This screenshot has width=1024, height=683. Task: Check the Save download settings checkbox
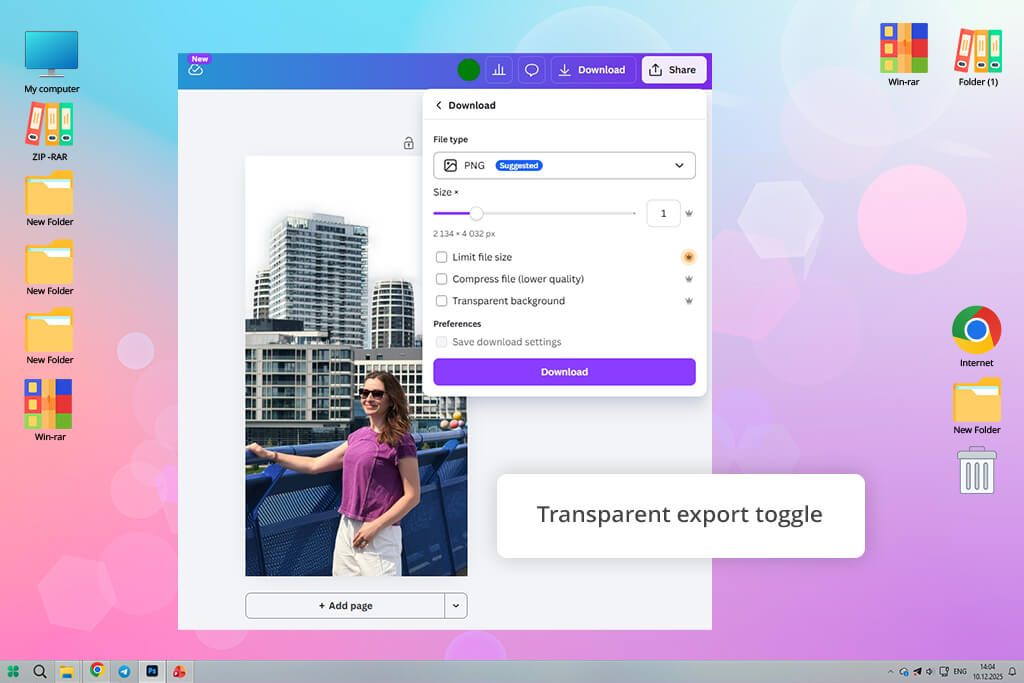pos(441,342)
